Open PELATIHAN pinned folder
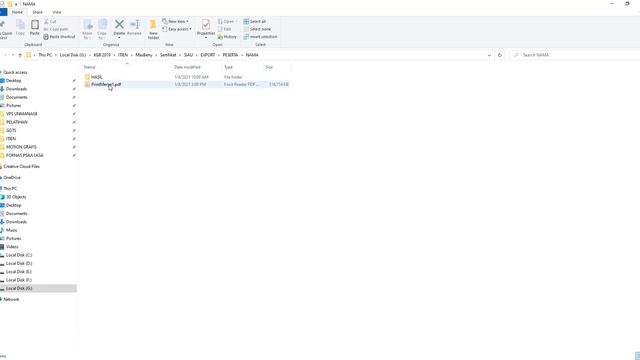 point(17,122)
